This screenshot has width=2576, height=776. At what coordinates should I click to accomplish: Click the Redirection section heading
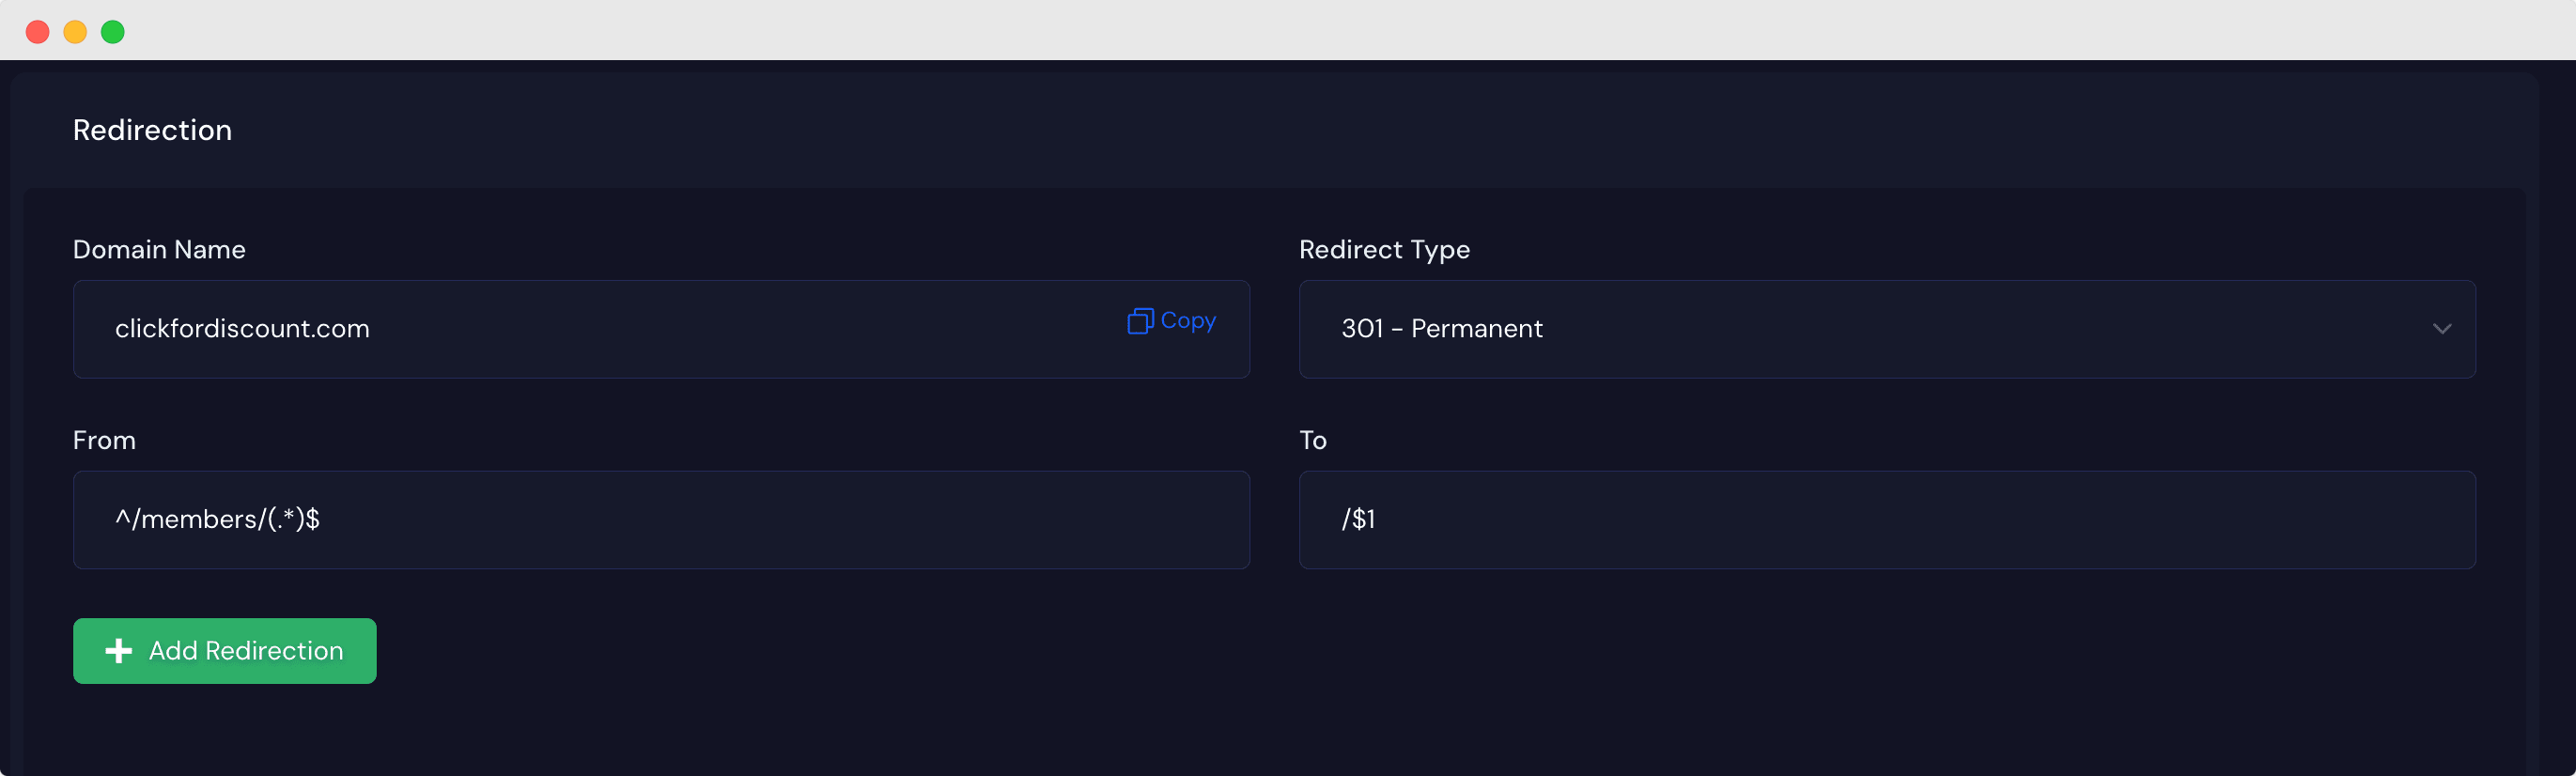152,130
